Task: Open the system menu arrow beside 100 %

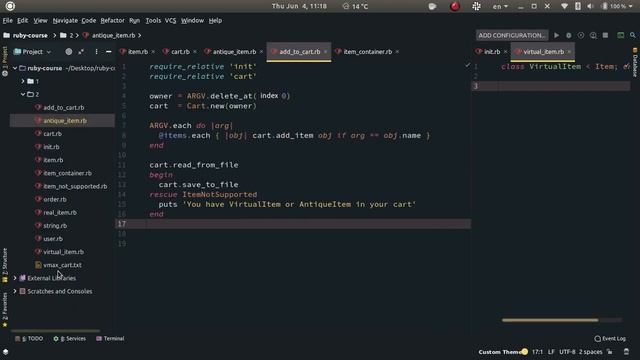Action: (630, 6)
